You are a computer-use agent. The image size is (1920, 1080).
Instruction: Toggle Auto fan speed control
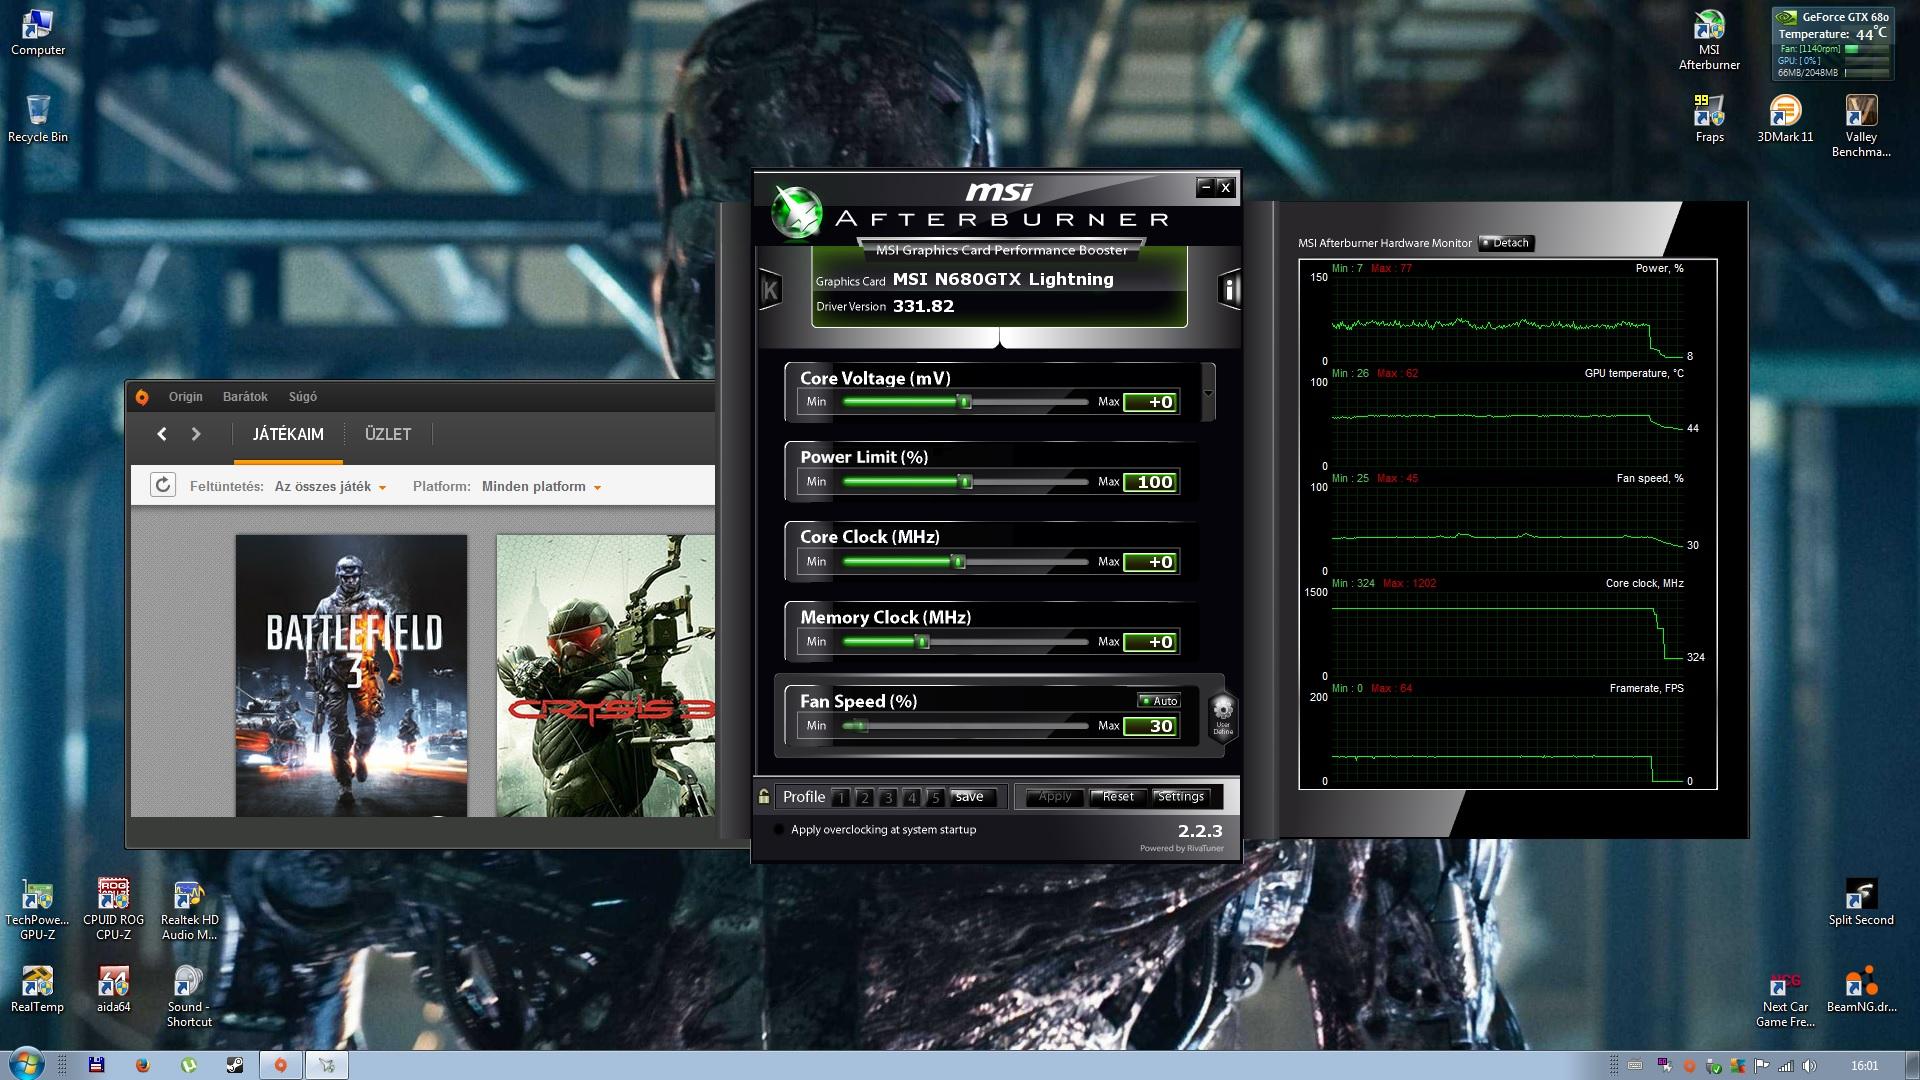1159,701
